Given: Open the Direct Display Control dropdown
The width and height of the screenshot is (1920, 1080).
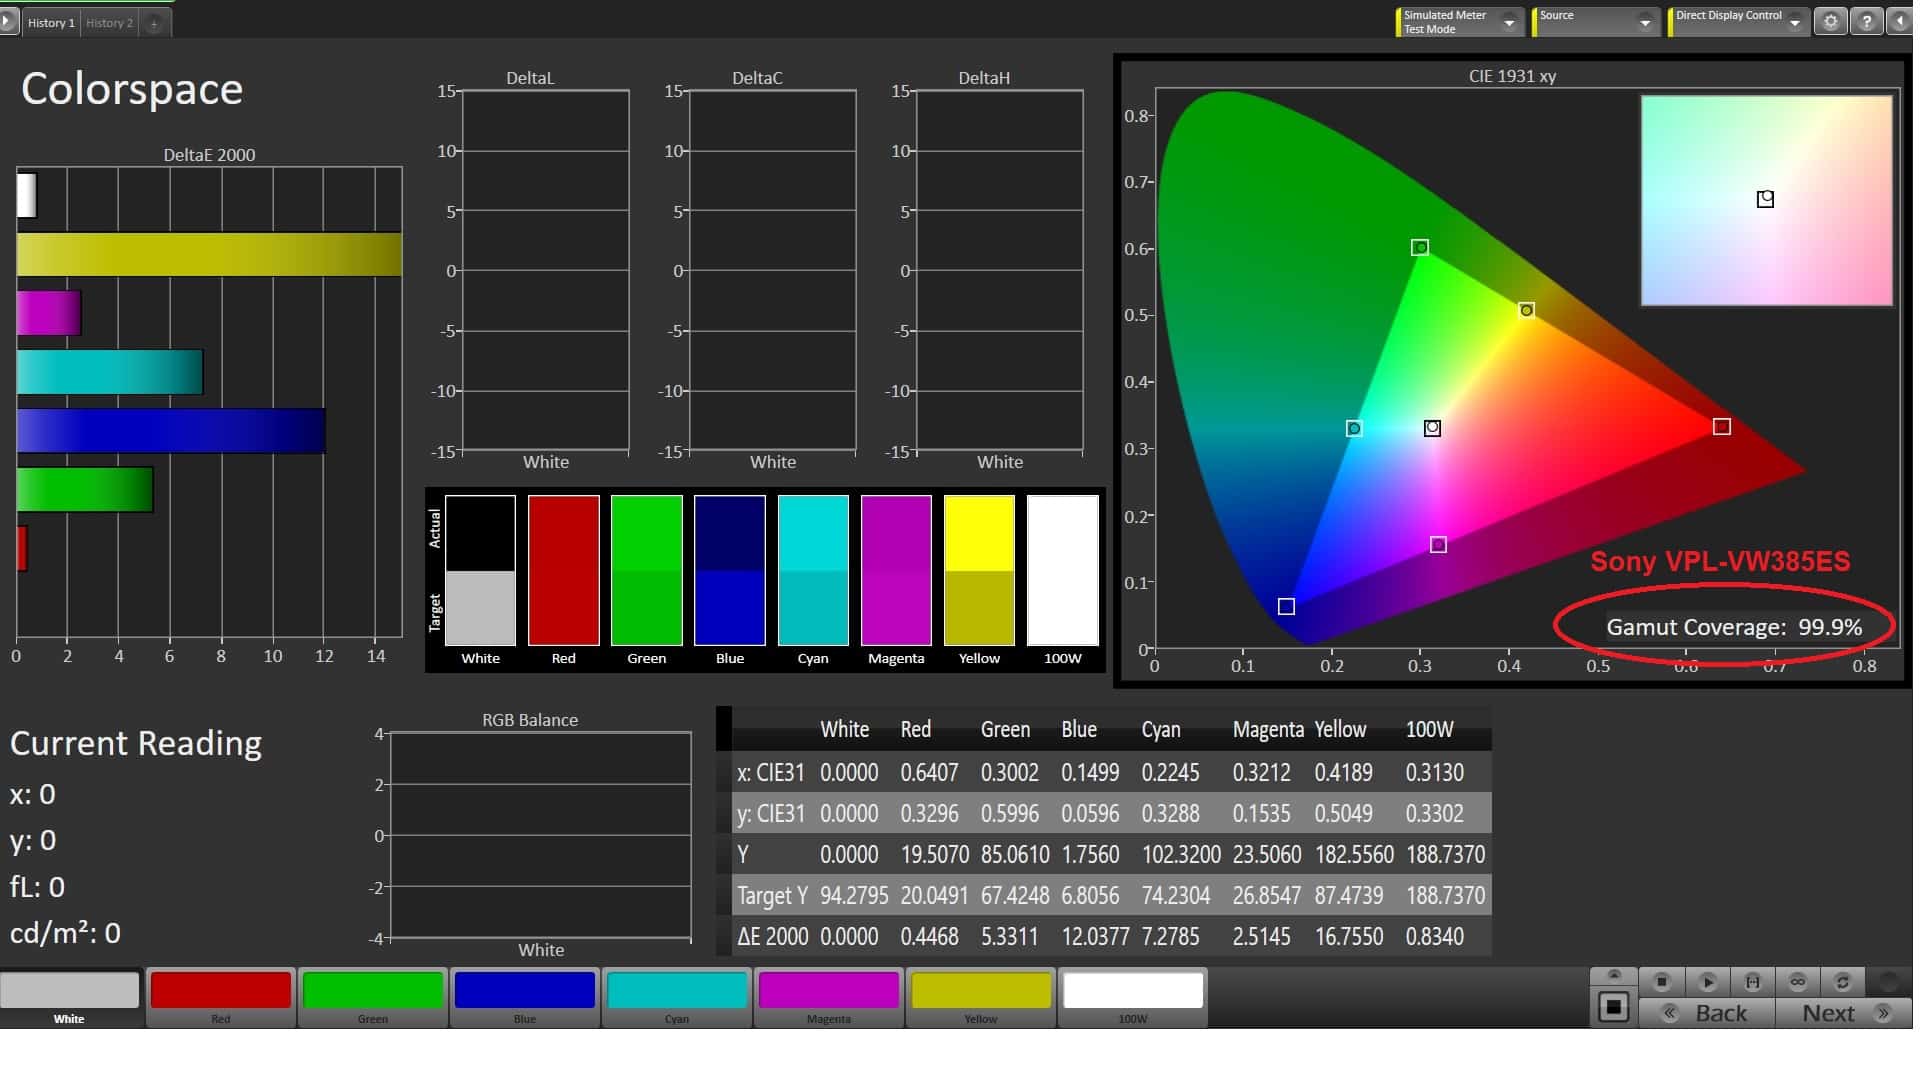Looking at the screenshot, I should coord(1737,22).
